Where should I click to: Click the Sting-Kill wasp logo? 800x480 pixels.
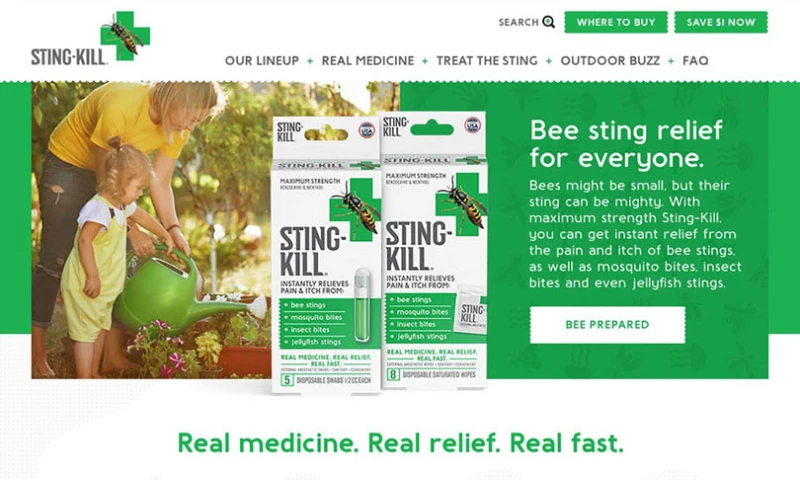click(90, 38)
